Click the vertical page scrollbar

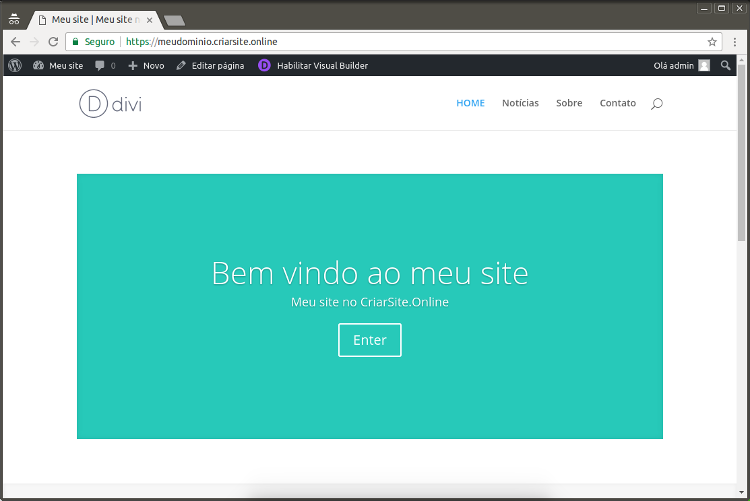(741, 160)
